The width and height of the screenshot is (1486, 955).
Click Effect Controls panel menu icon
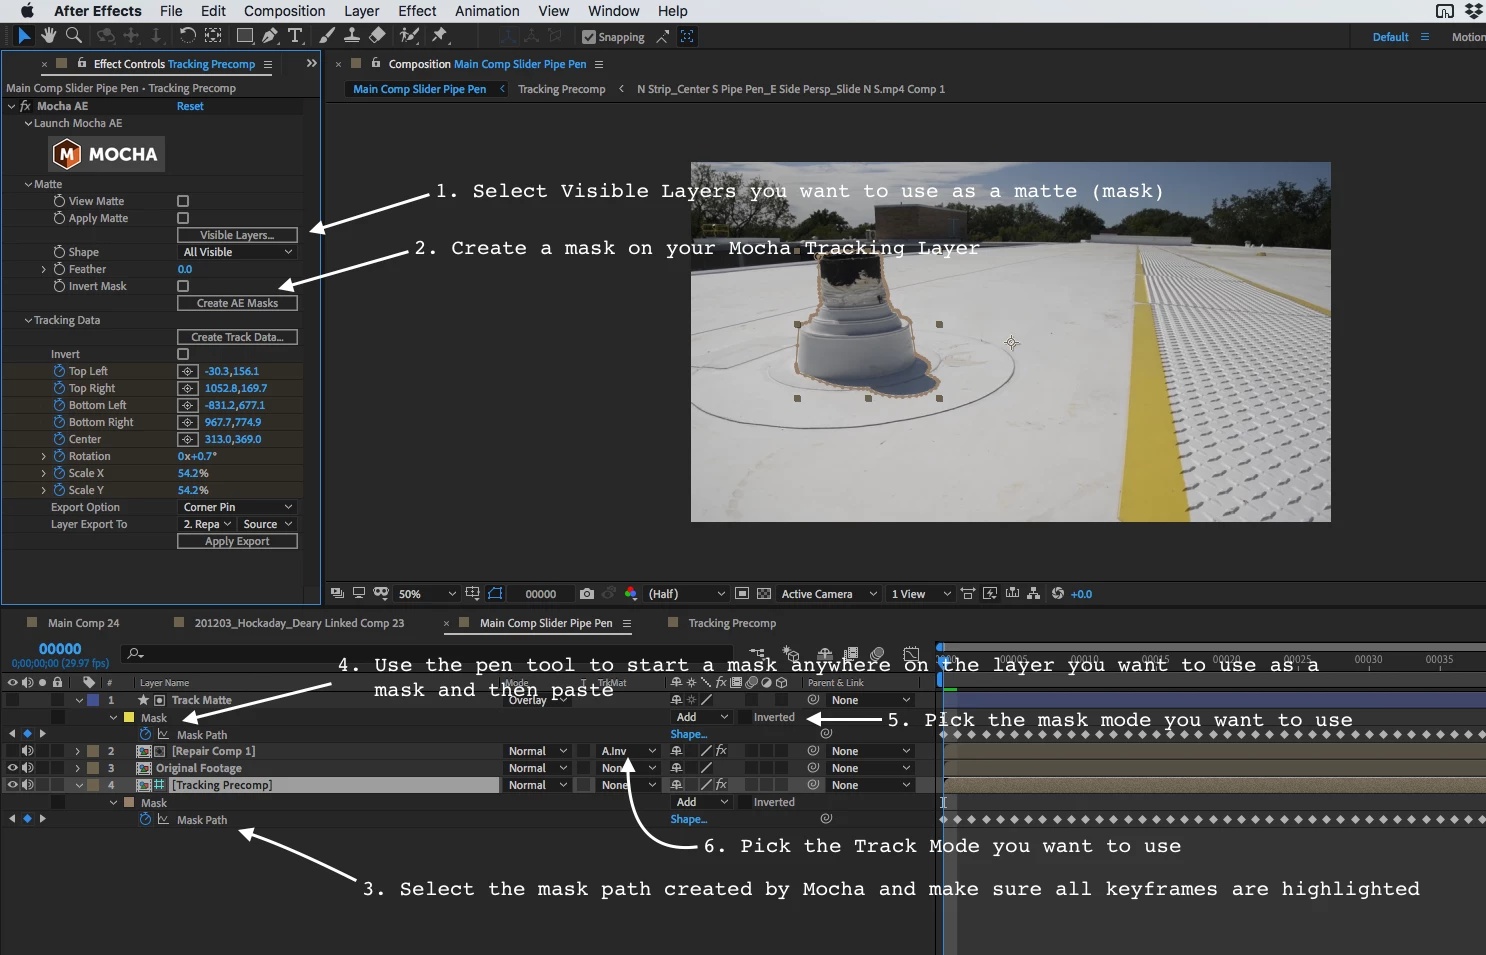click(268, 64)
